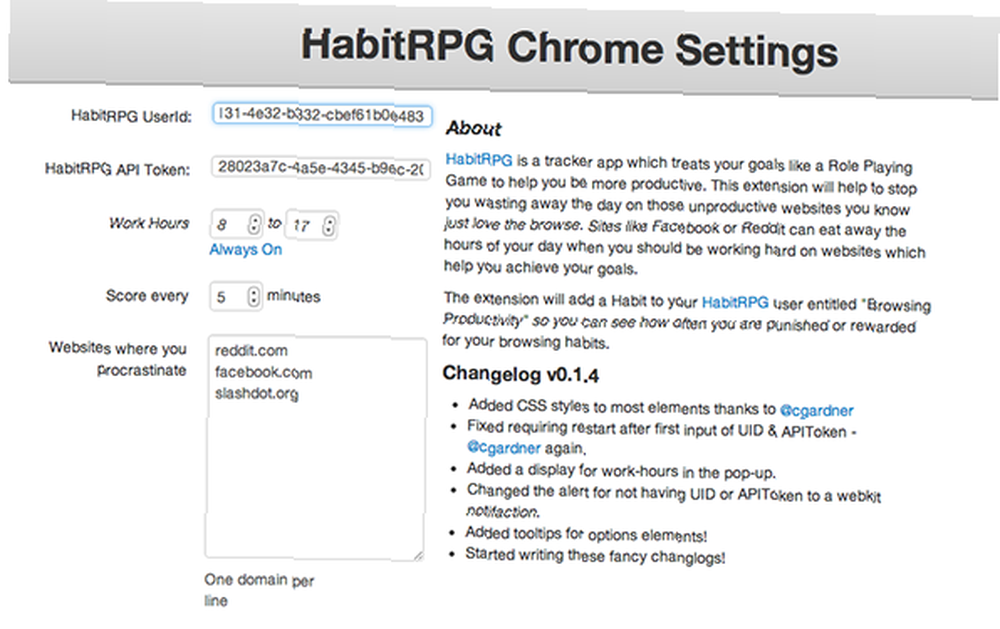The height and width of the screenshot is (629, 1000).
Task: Click 'Added a display for work-hours' item
Action: (621, 471)
